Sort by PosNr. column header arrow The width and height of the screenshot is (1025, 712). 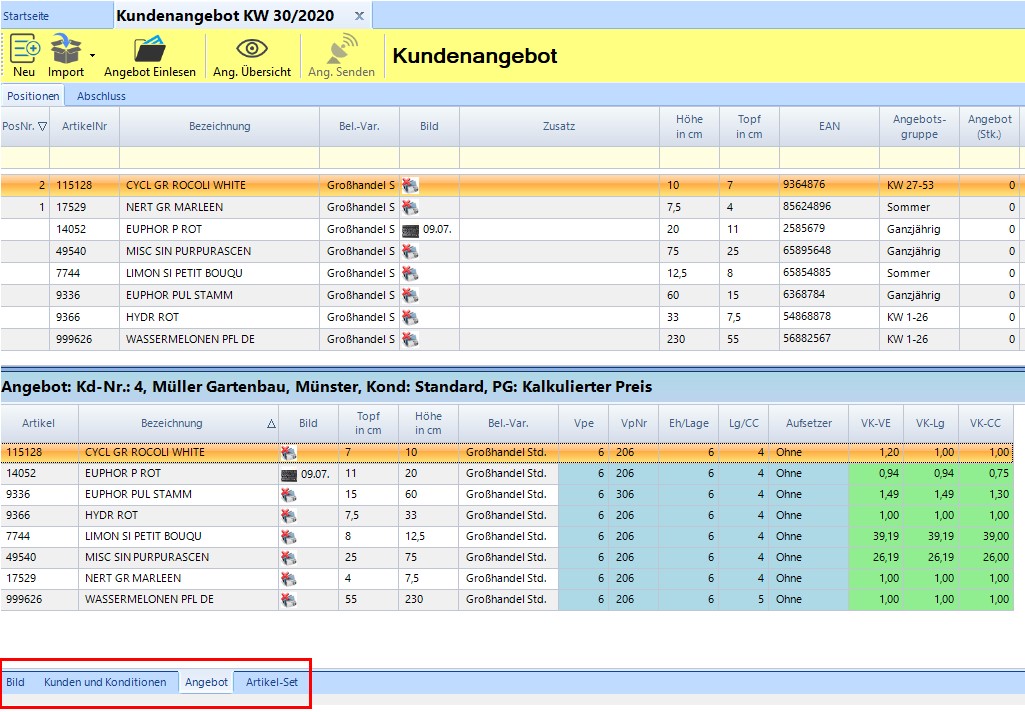pos(42,126)
